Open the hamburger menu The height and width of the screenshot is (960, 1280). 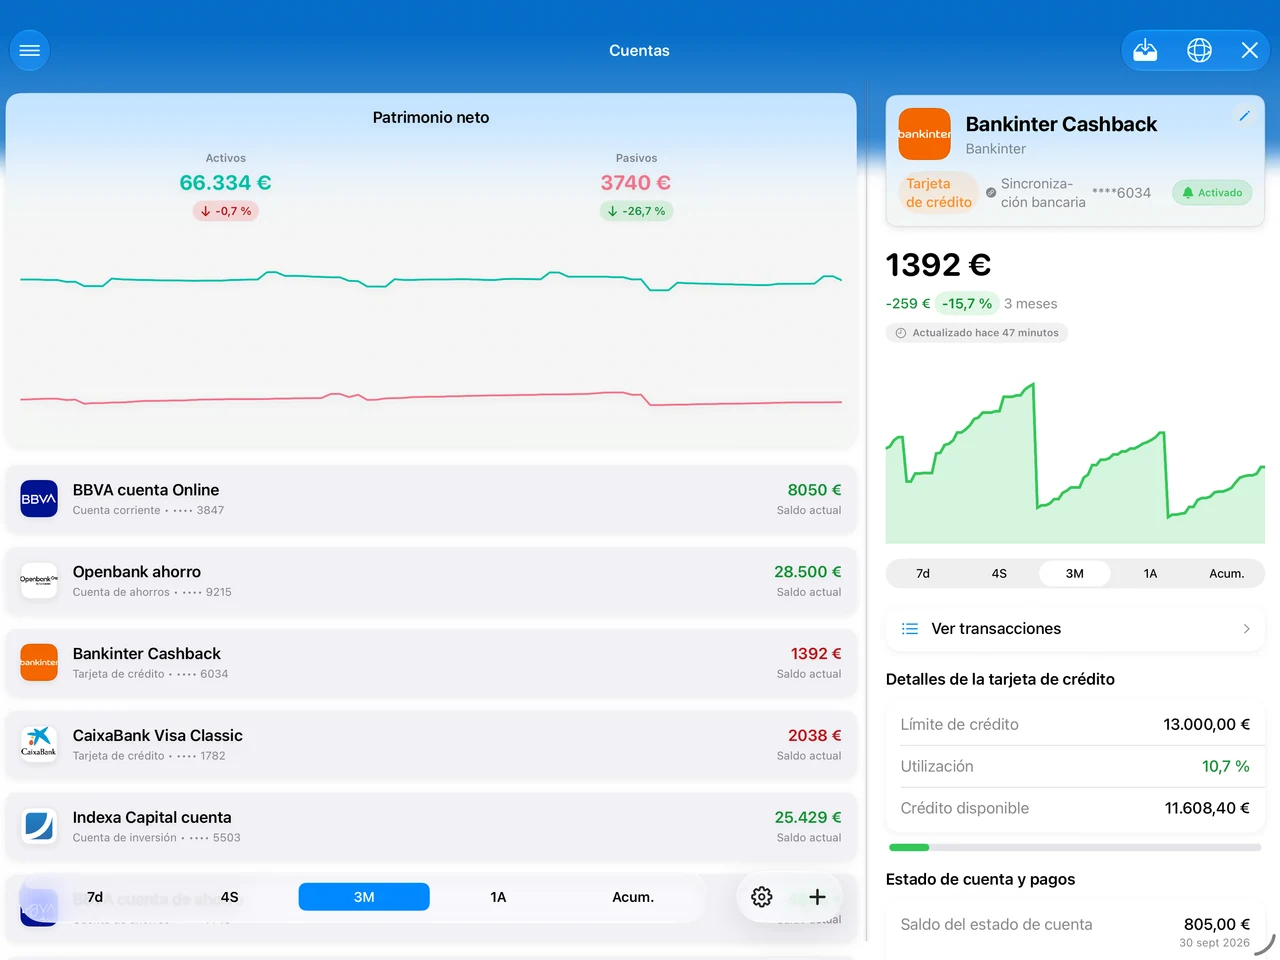[x=30, y=50]
